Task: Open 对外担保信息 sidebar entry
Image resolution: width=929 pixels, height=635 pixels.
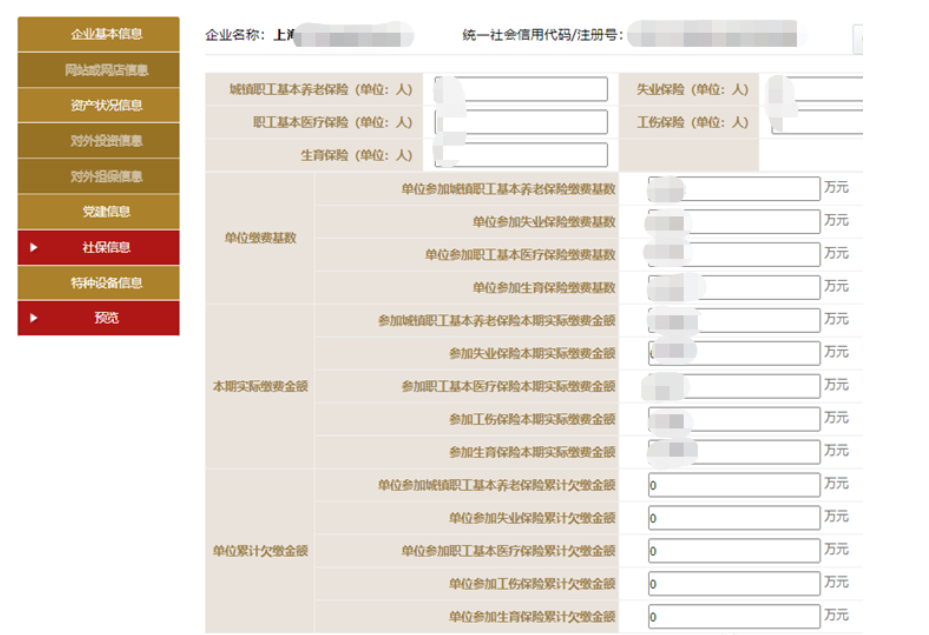Action: [98, 177]
